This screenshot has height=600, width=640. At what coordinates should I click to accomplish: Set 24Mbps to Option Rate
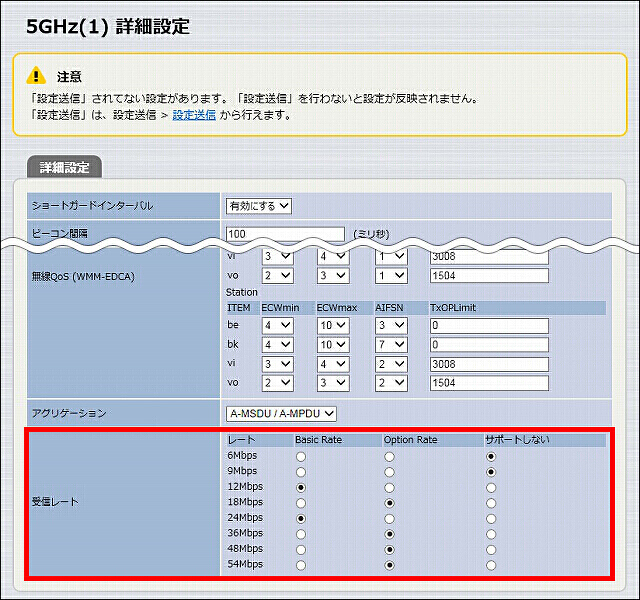coord(389,519)
